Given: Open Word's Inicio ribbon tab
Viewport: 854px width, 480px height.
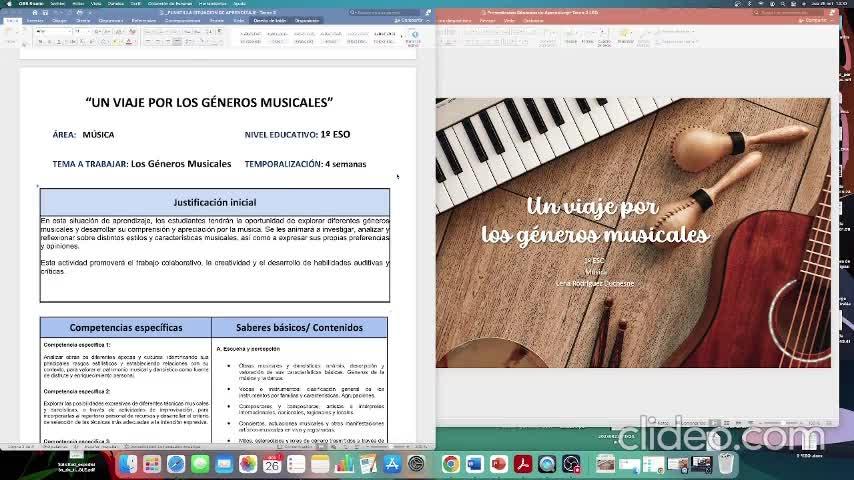Looking at the screenshot, I should (x=12, y=21).
